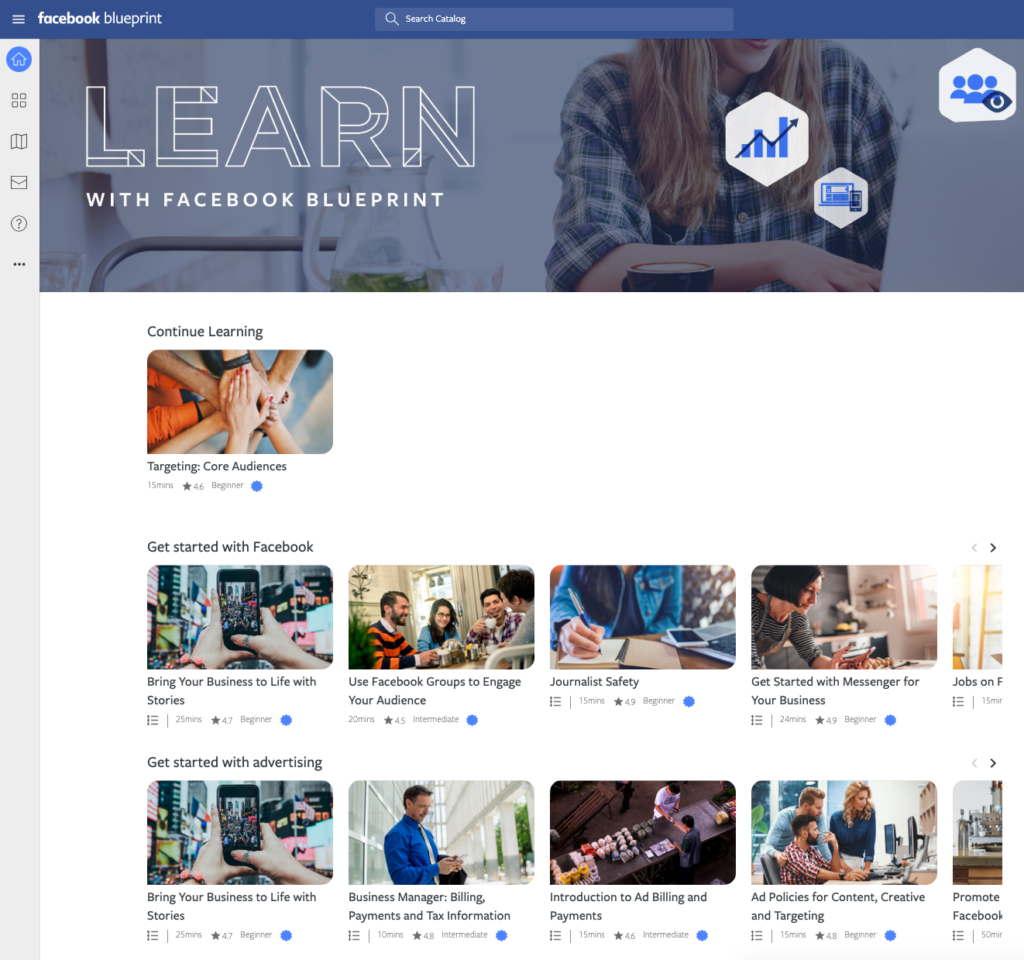The height and width of the screenshot is (960, 1024).
Task: Open the learning paths map icon
Action: (19, 141)
